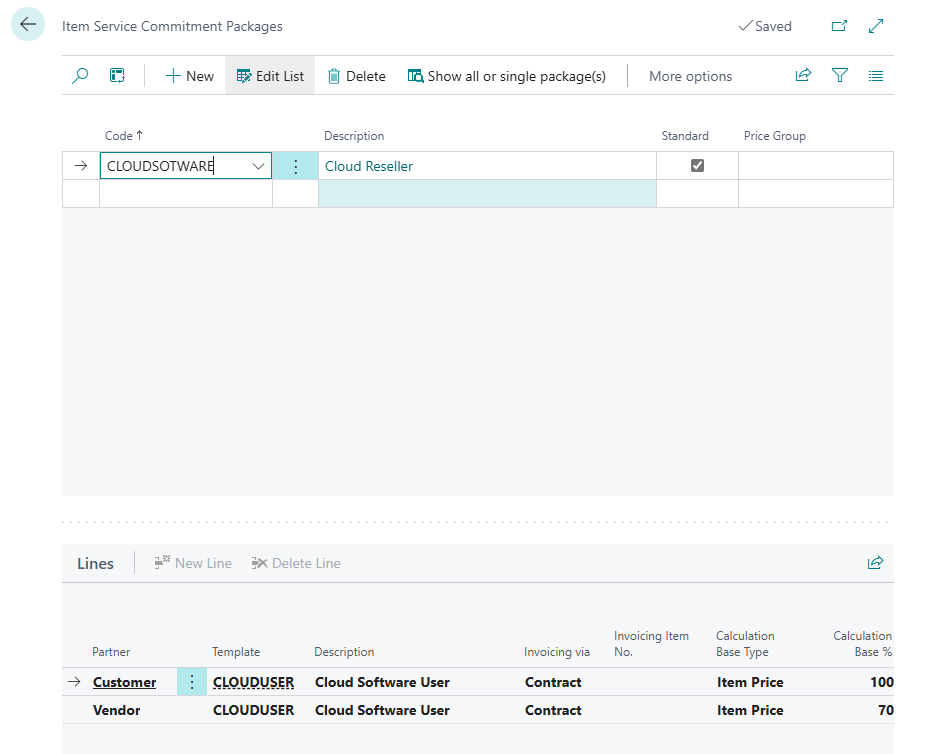
Task: Toggle the list view layout icon
Action: (x=876, y=76)
